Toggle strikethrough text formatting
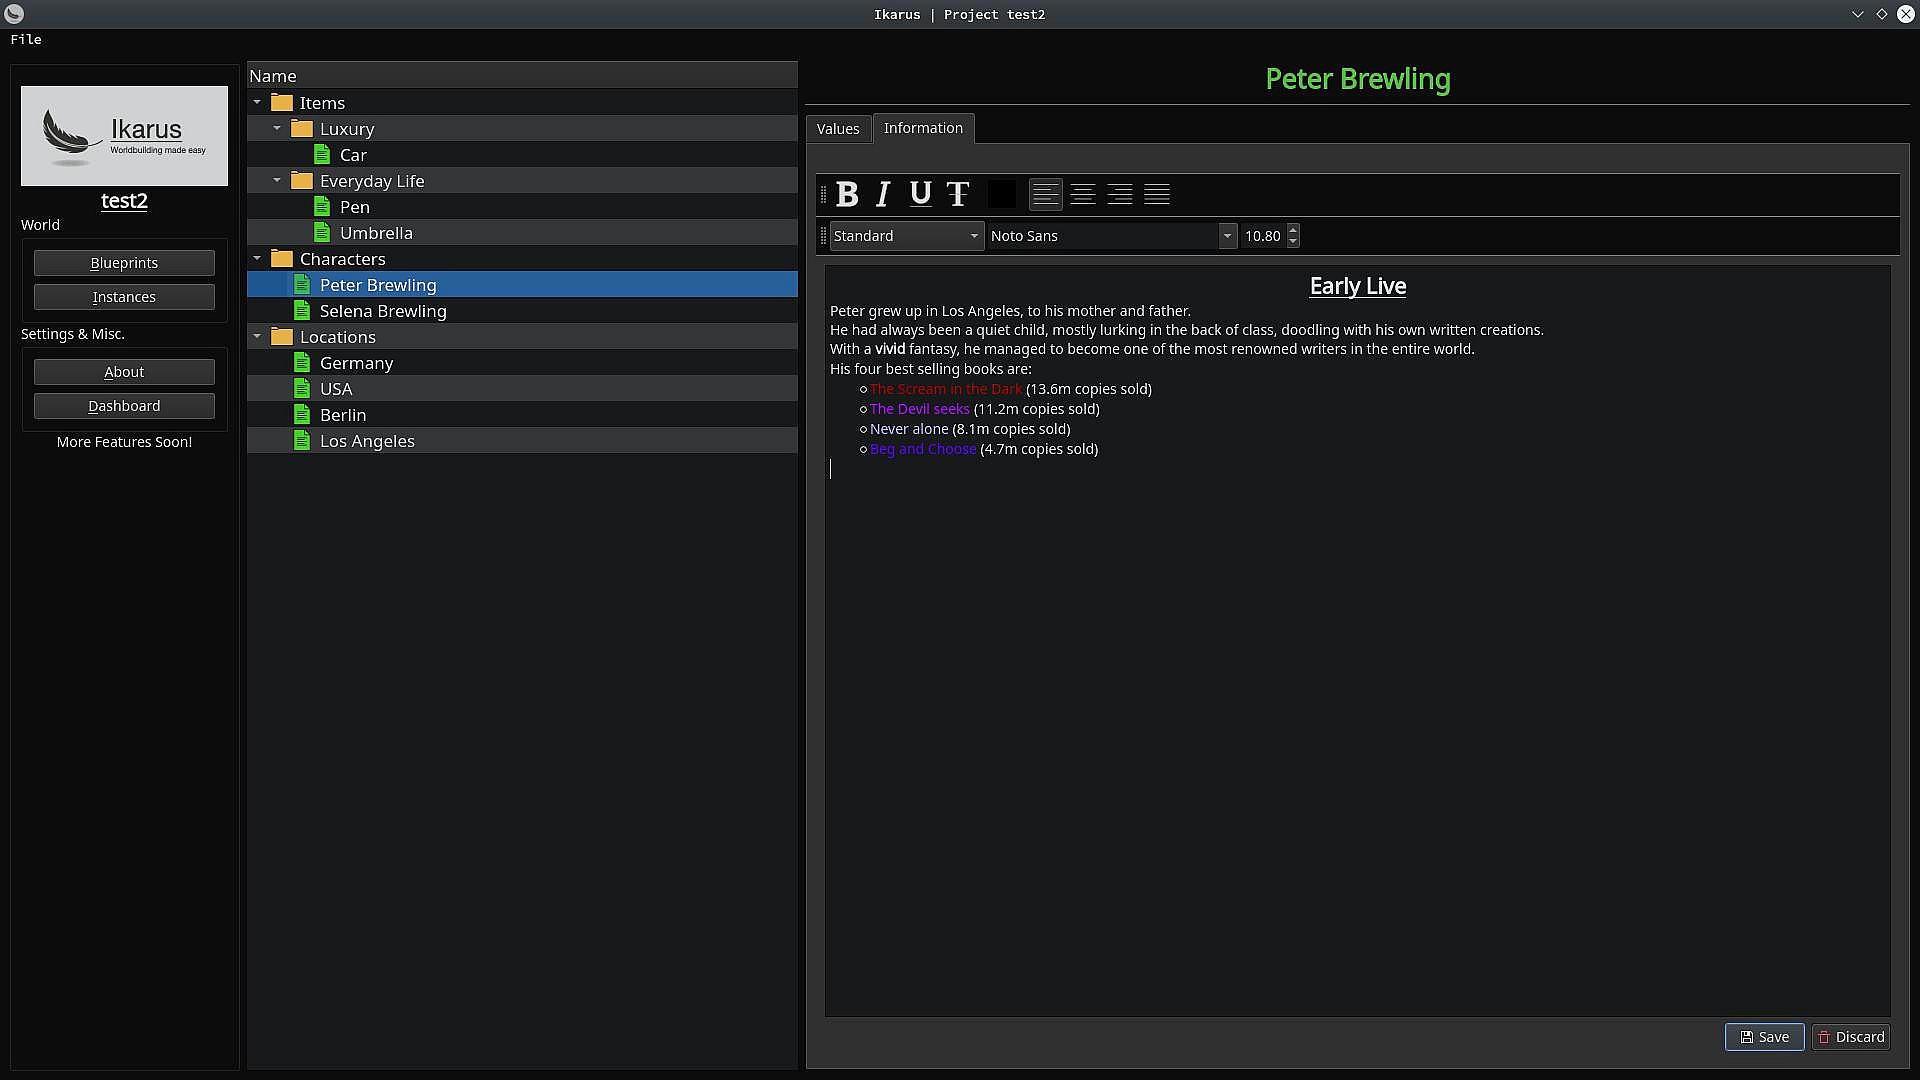1920x1080 pixels. (x=958, y=194)
